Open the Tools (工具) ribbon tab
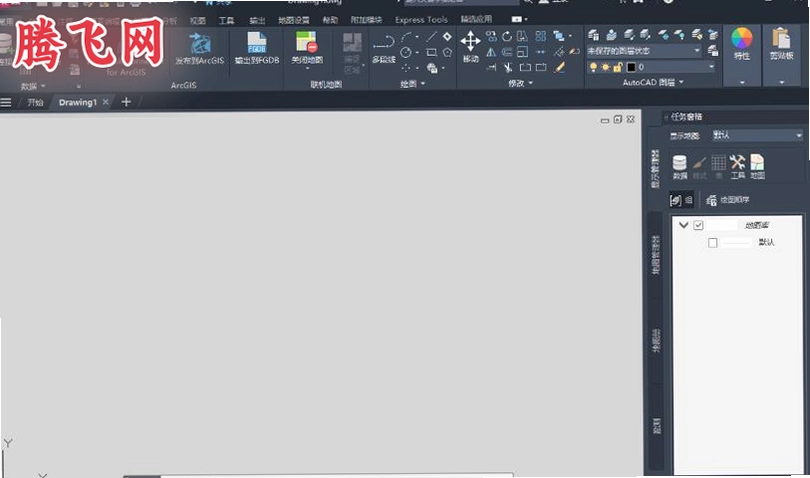The height and width of the screenshot is (478, 810). tap(226, 21)
